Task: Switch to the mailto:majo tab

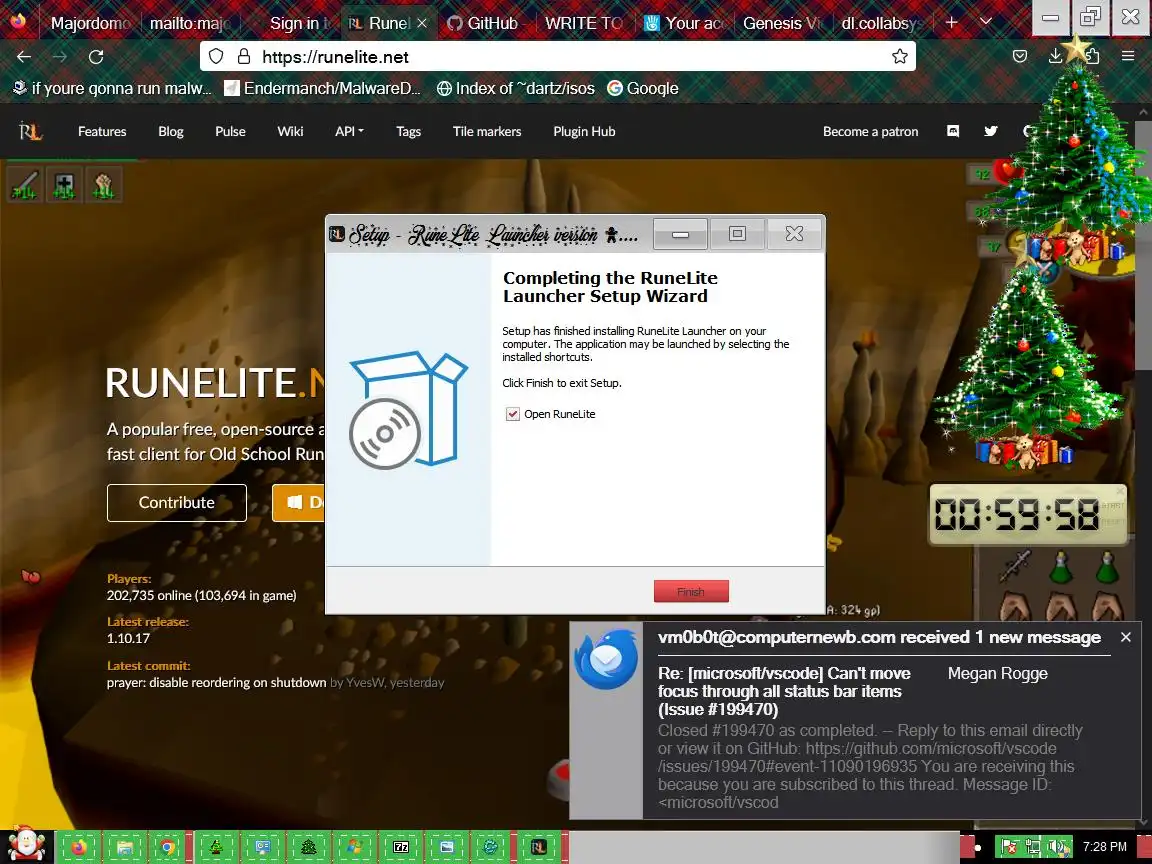Action: point(190,23)
